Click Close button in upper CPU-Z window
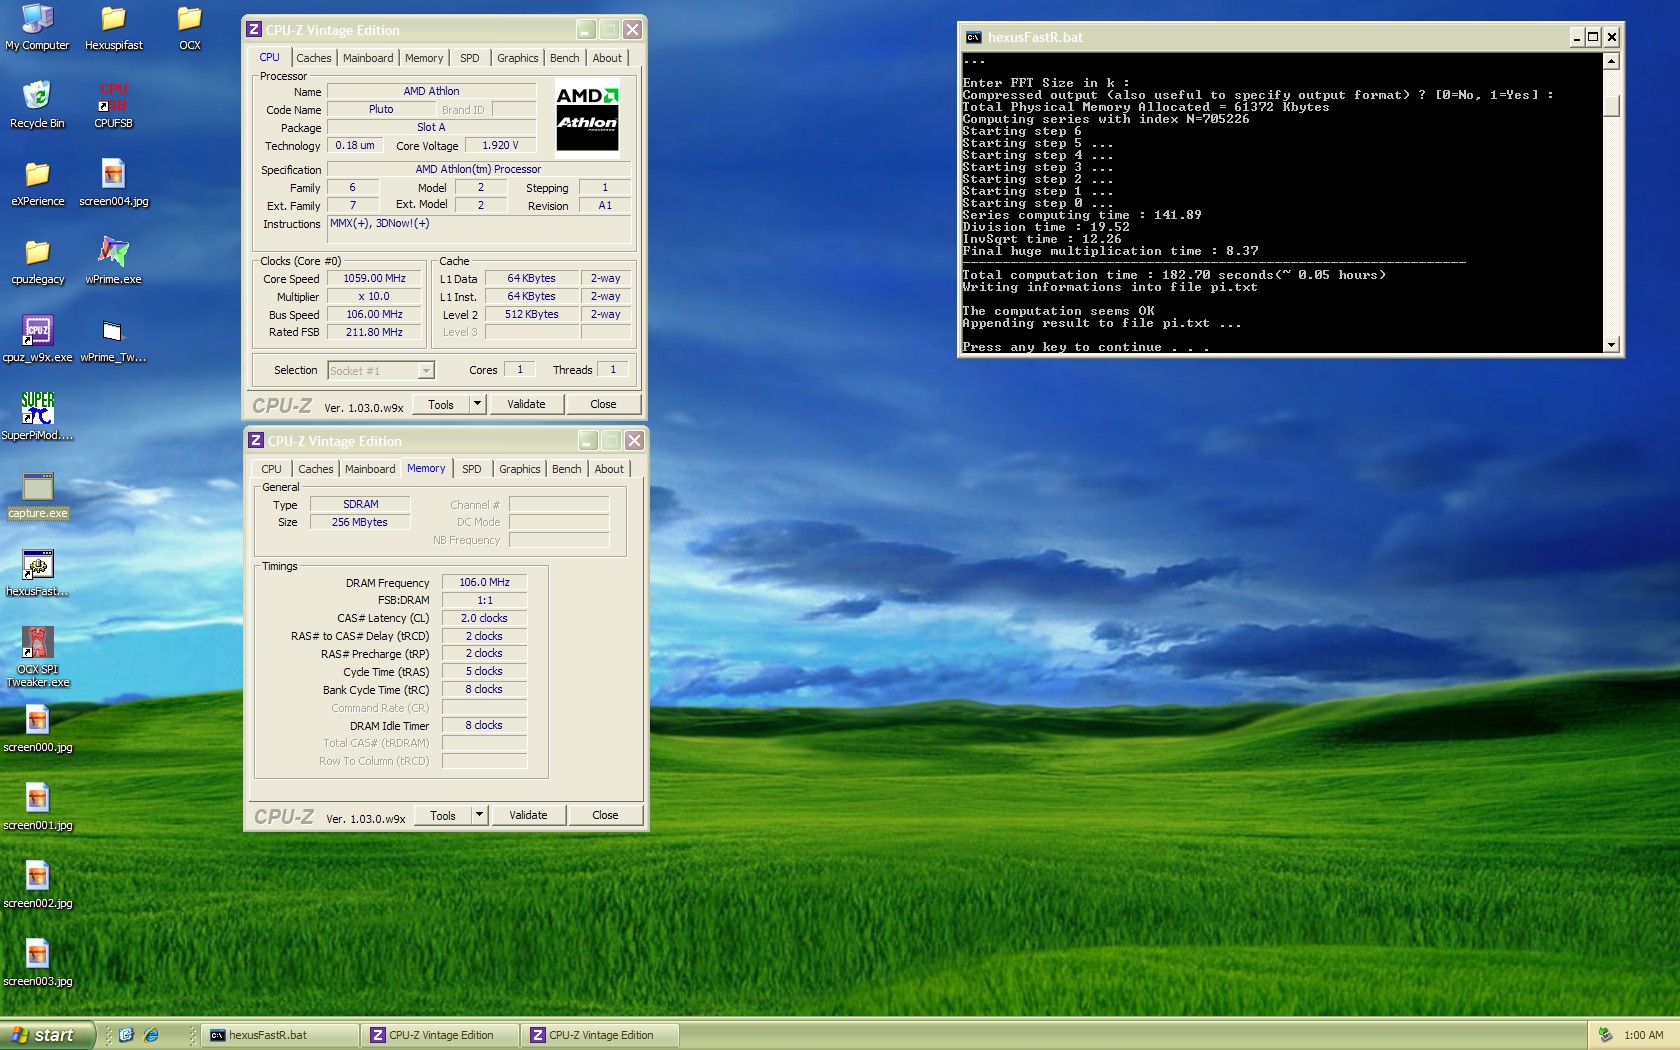Image resolution: width=1680 pixels, height=1050 pixels. (x=603, y=404)
